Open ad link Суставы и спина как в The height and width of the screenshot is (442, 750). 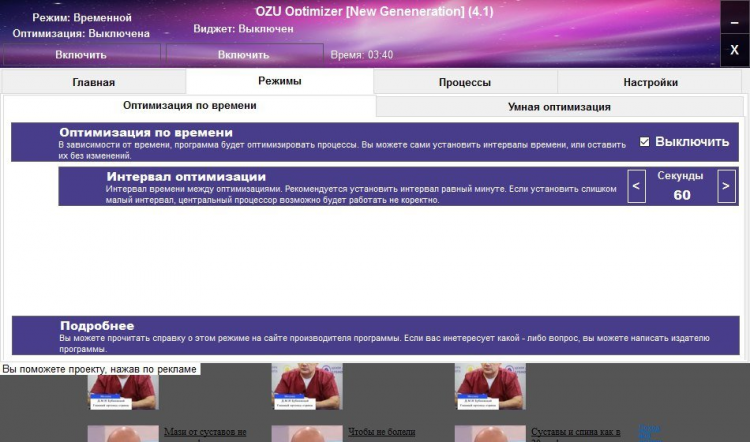pos(576,432)
